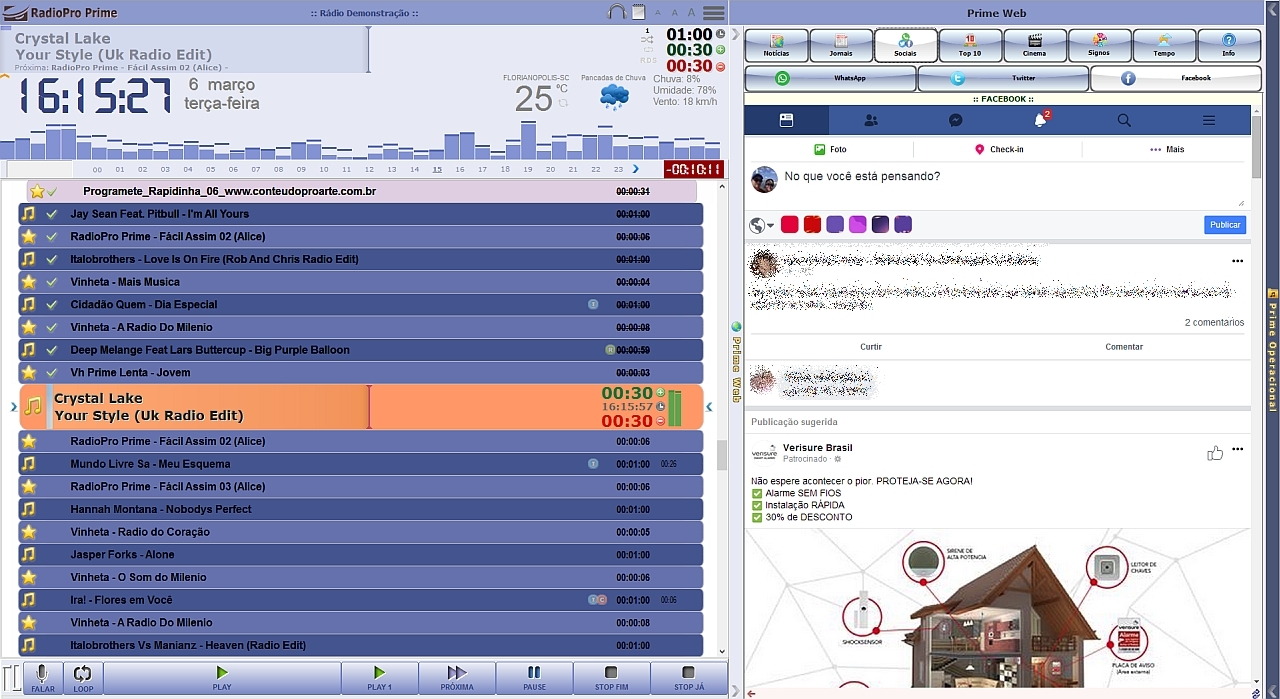Open the Notícias tab in Prime Web
The height and width of the screenshot is (699, 1280).
pos(776,45)
